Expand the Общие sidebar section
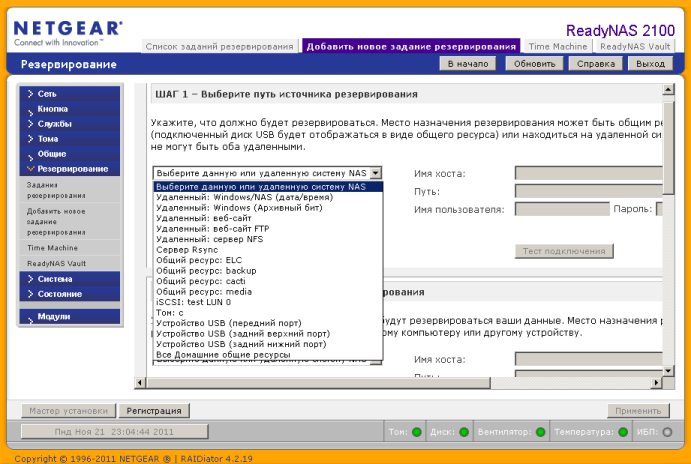Image resolution: width=691 pixels, height=464 pixels. [70, 154]
